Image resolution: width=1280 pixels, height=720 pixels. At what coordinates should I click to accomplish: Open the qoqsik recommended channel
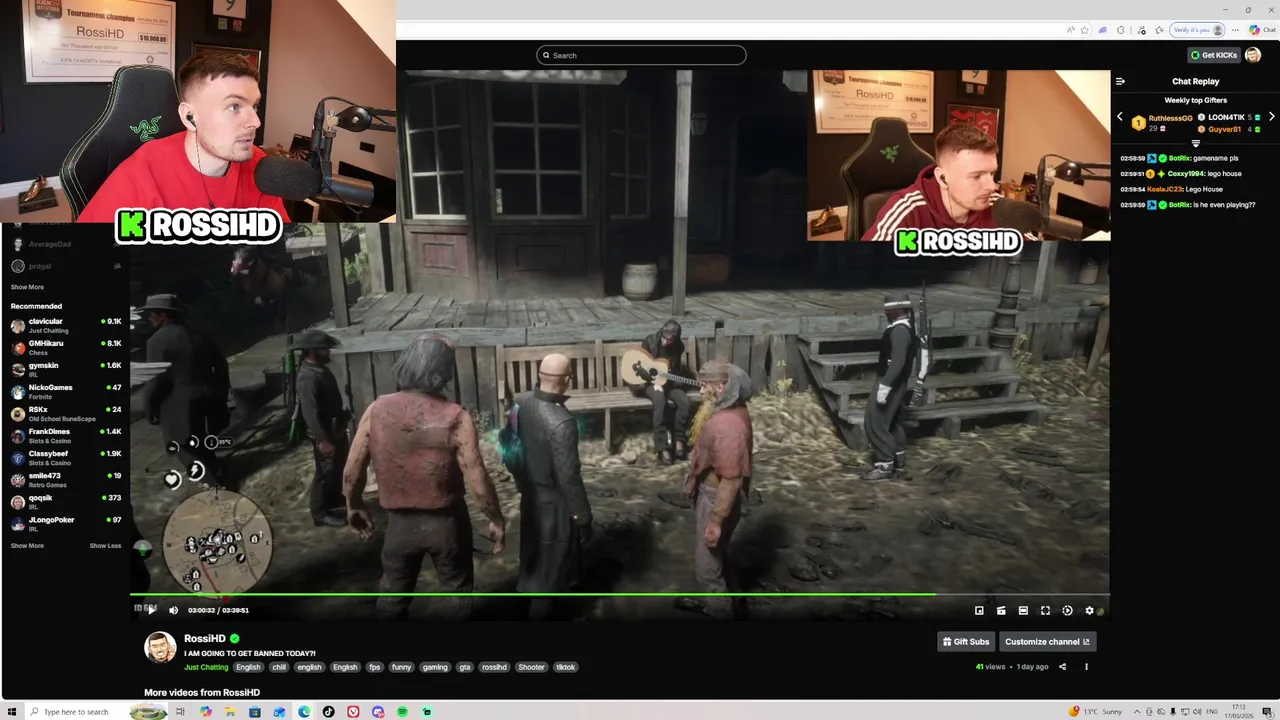65,501
